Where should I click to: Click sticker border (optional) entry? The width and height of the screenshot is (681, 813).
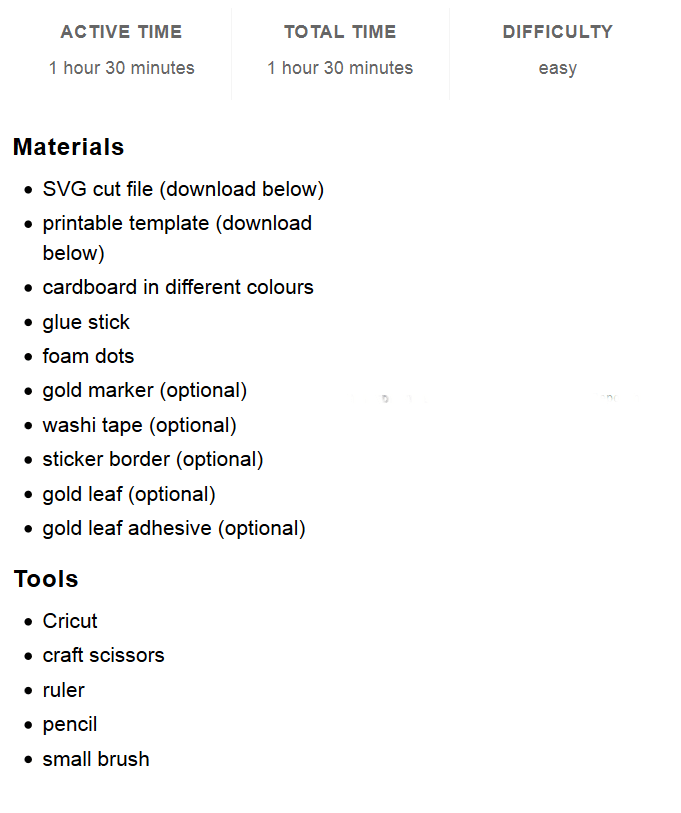click(x=153, y=459)
